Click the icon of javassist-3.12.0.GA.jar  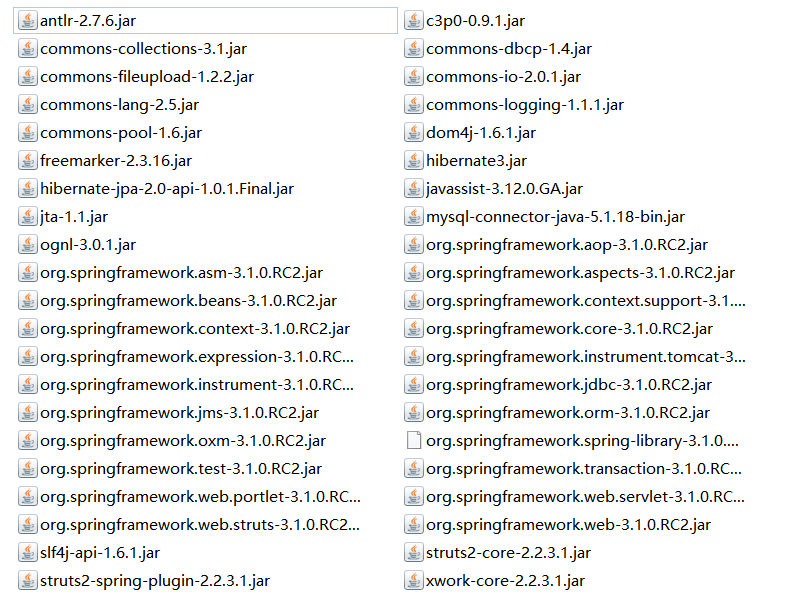point(413,189)
